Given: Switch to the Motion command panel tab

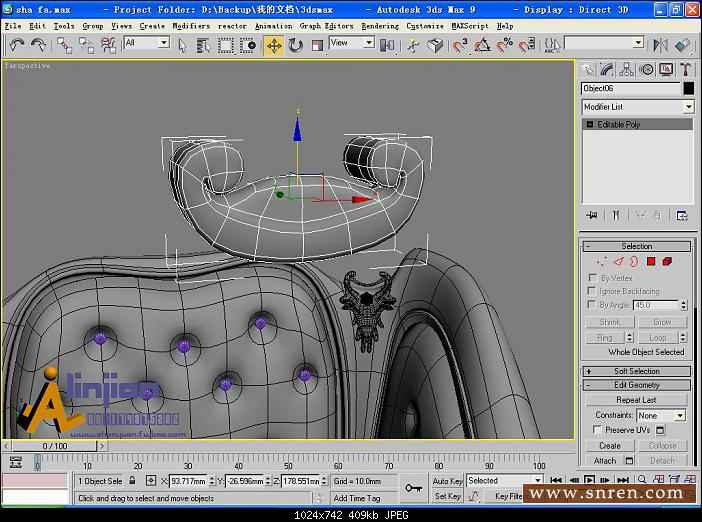Looking at the screenshot, I should pos(646,70).
